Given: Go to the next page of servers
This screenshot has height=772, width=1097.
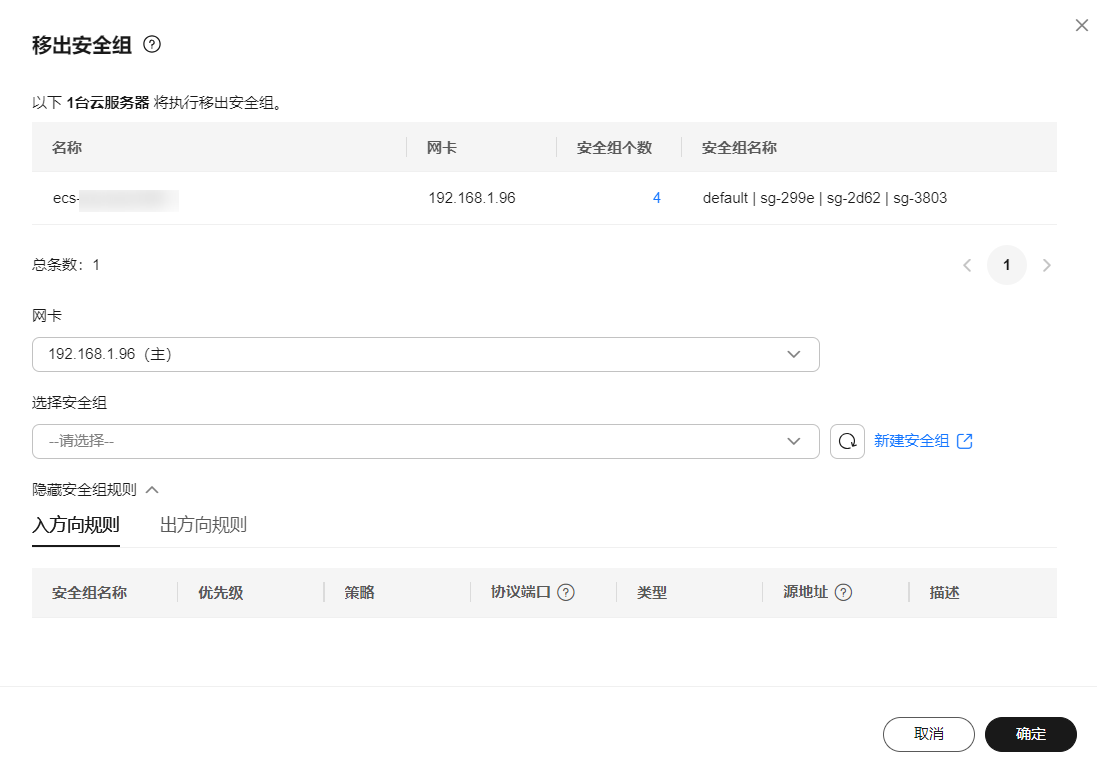Looking at the screenshot, I should tap(1046, 264).
